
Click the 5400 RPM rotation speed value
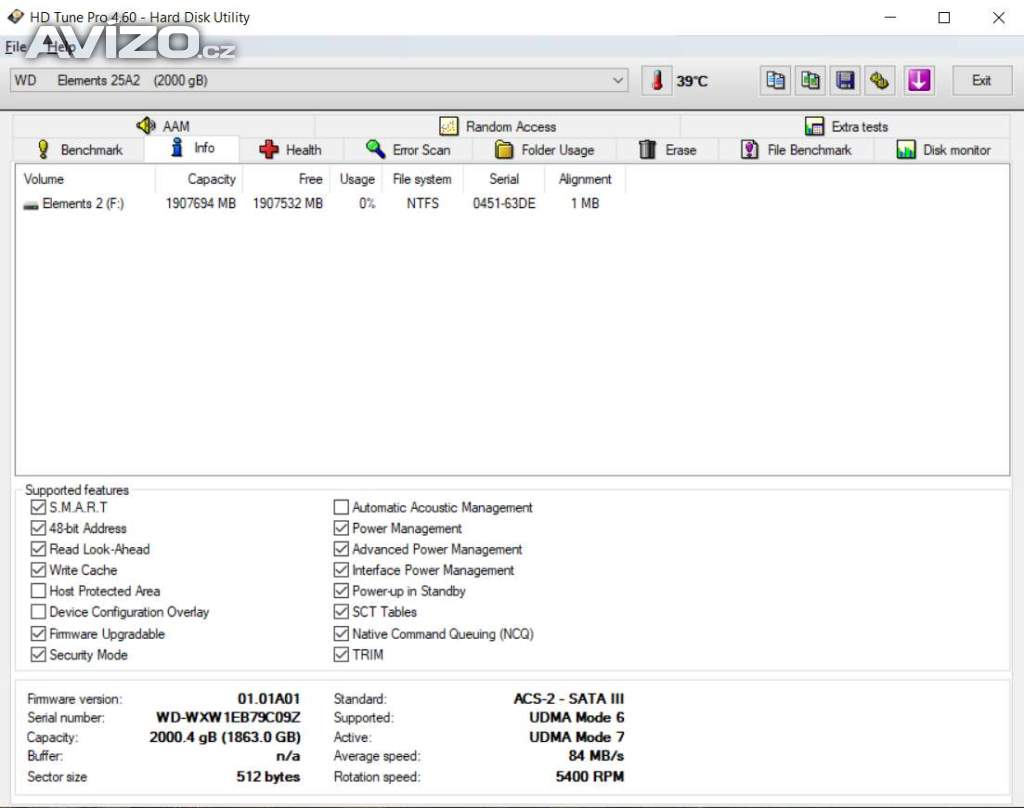590,777
